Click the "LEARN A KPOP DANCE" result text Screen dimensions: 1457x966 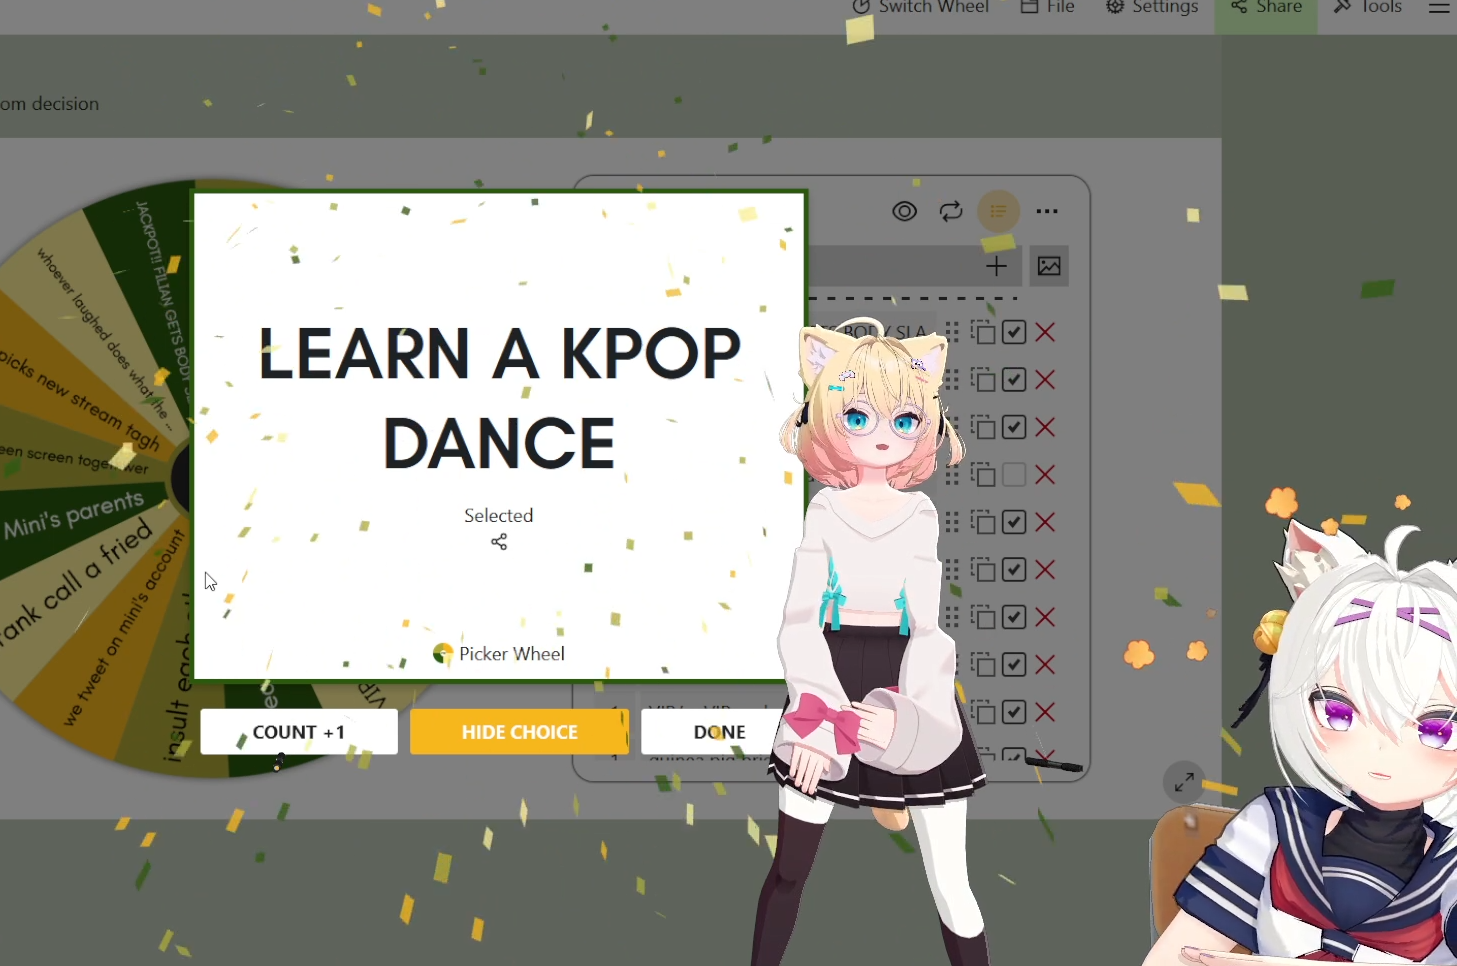tap(499, 398)
